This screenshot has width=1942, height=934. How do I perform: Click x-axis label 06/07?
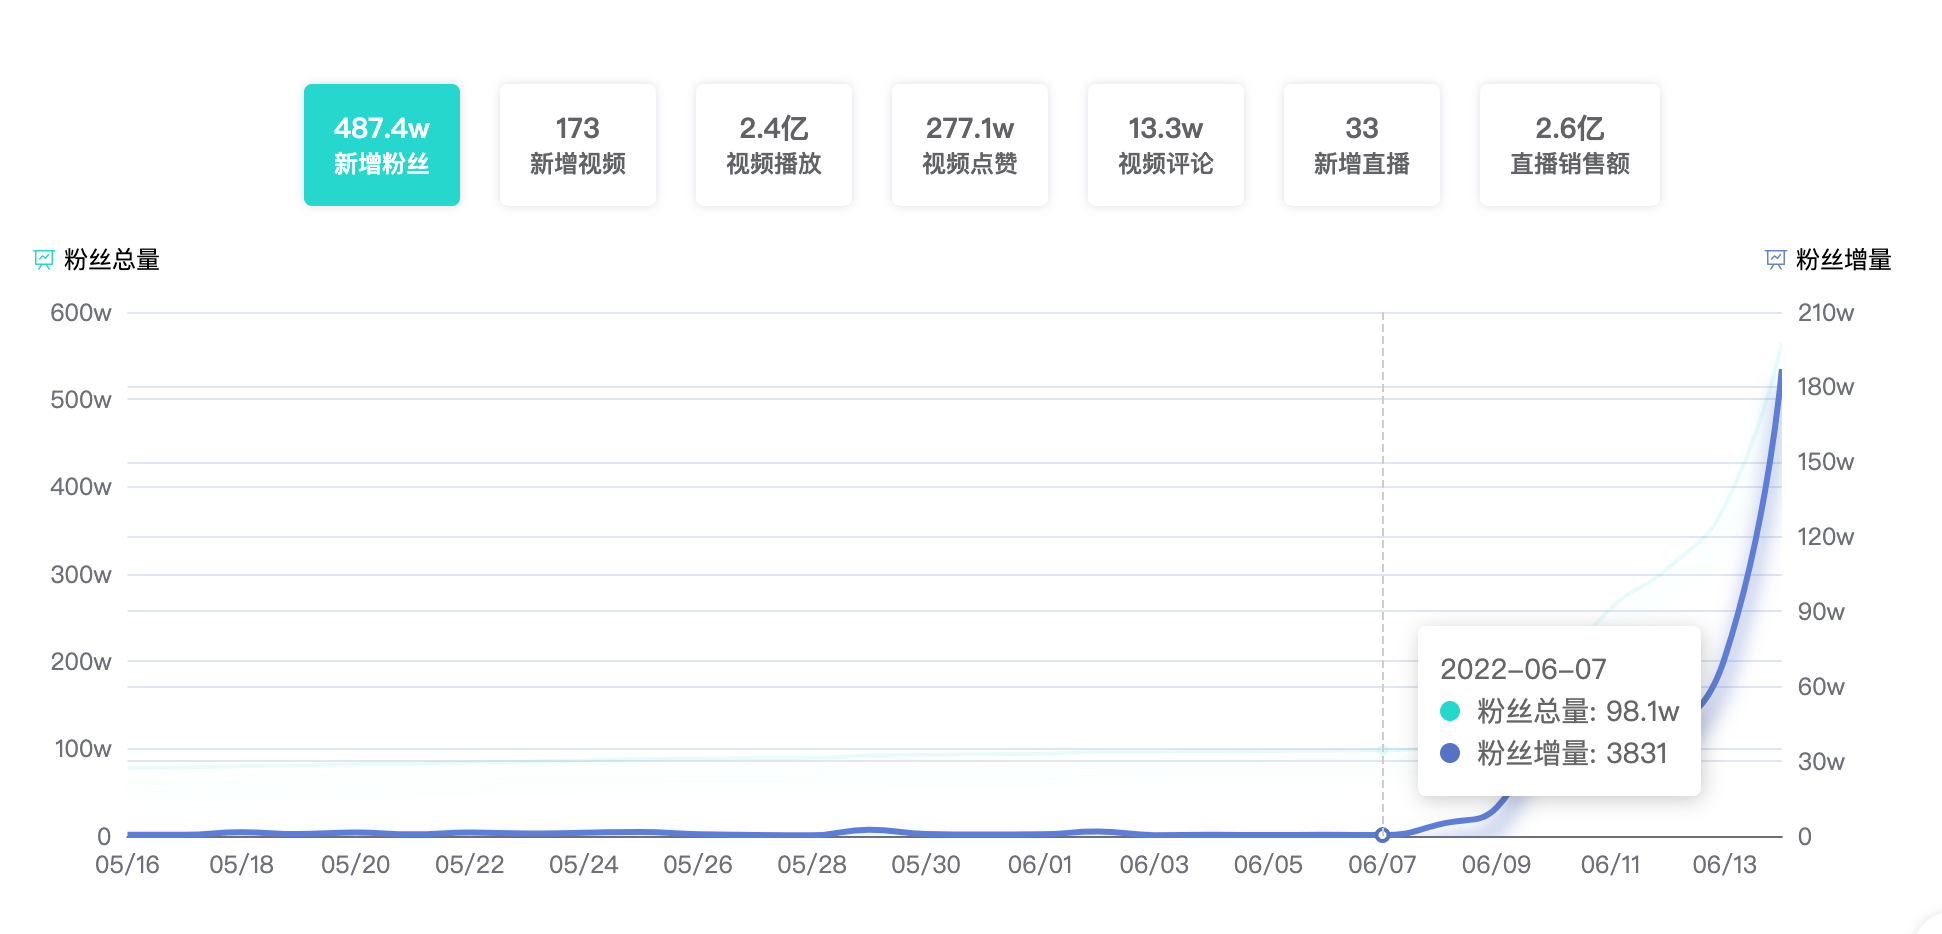tap(1382, 865)
